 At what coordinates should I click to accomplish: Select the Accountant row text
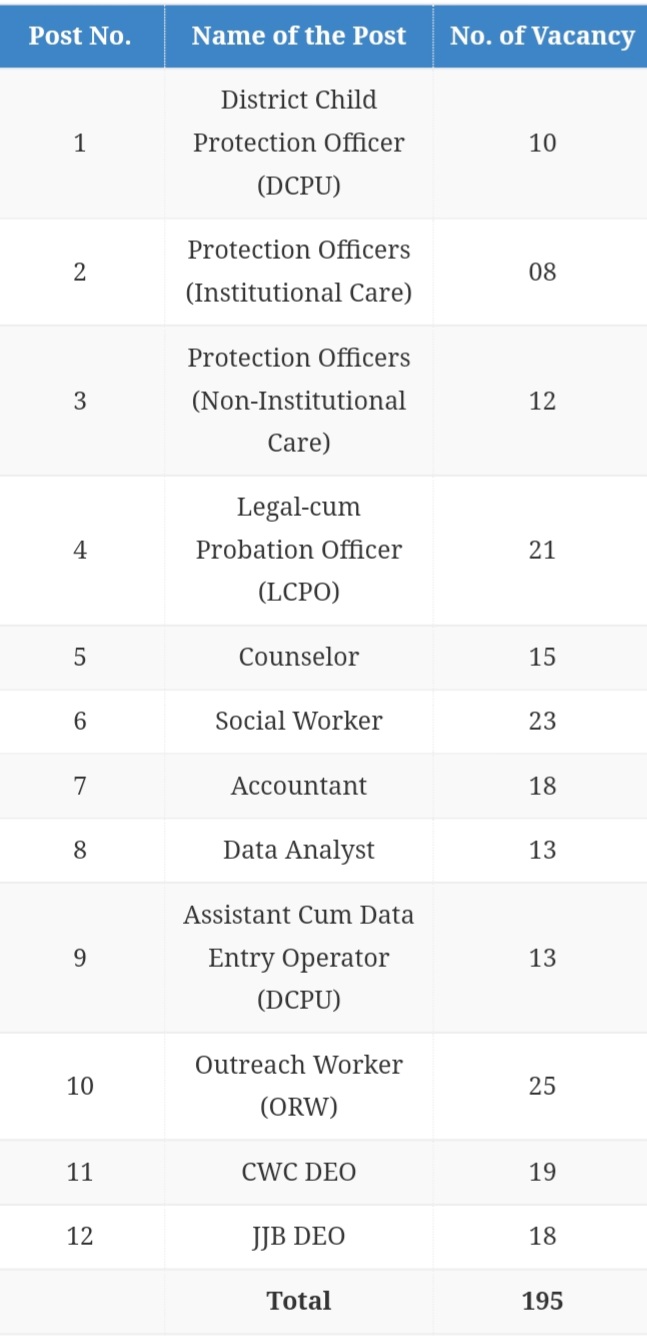click(298, 786)
